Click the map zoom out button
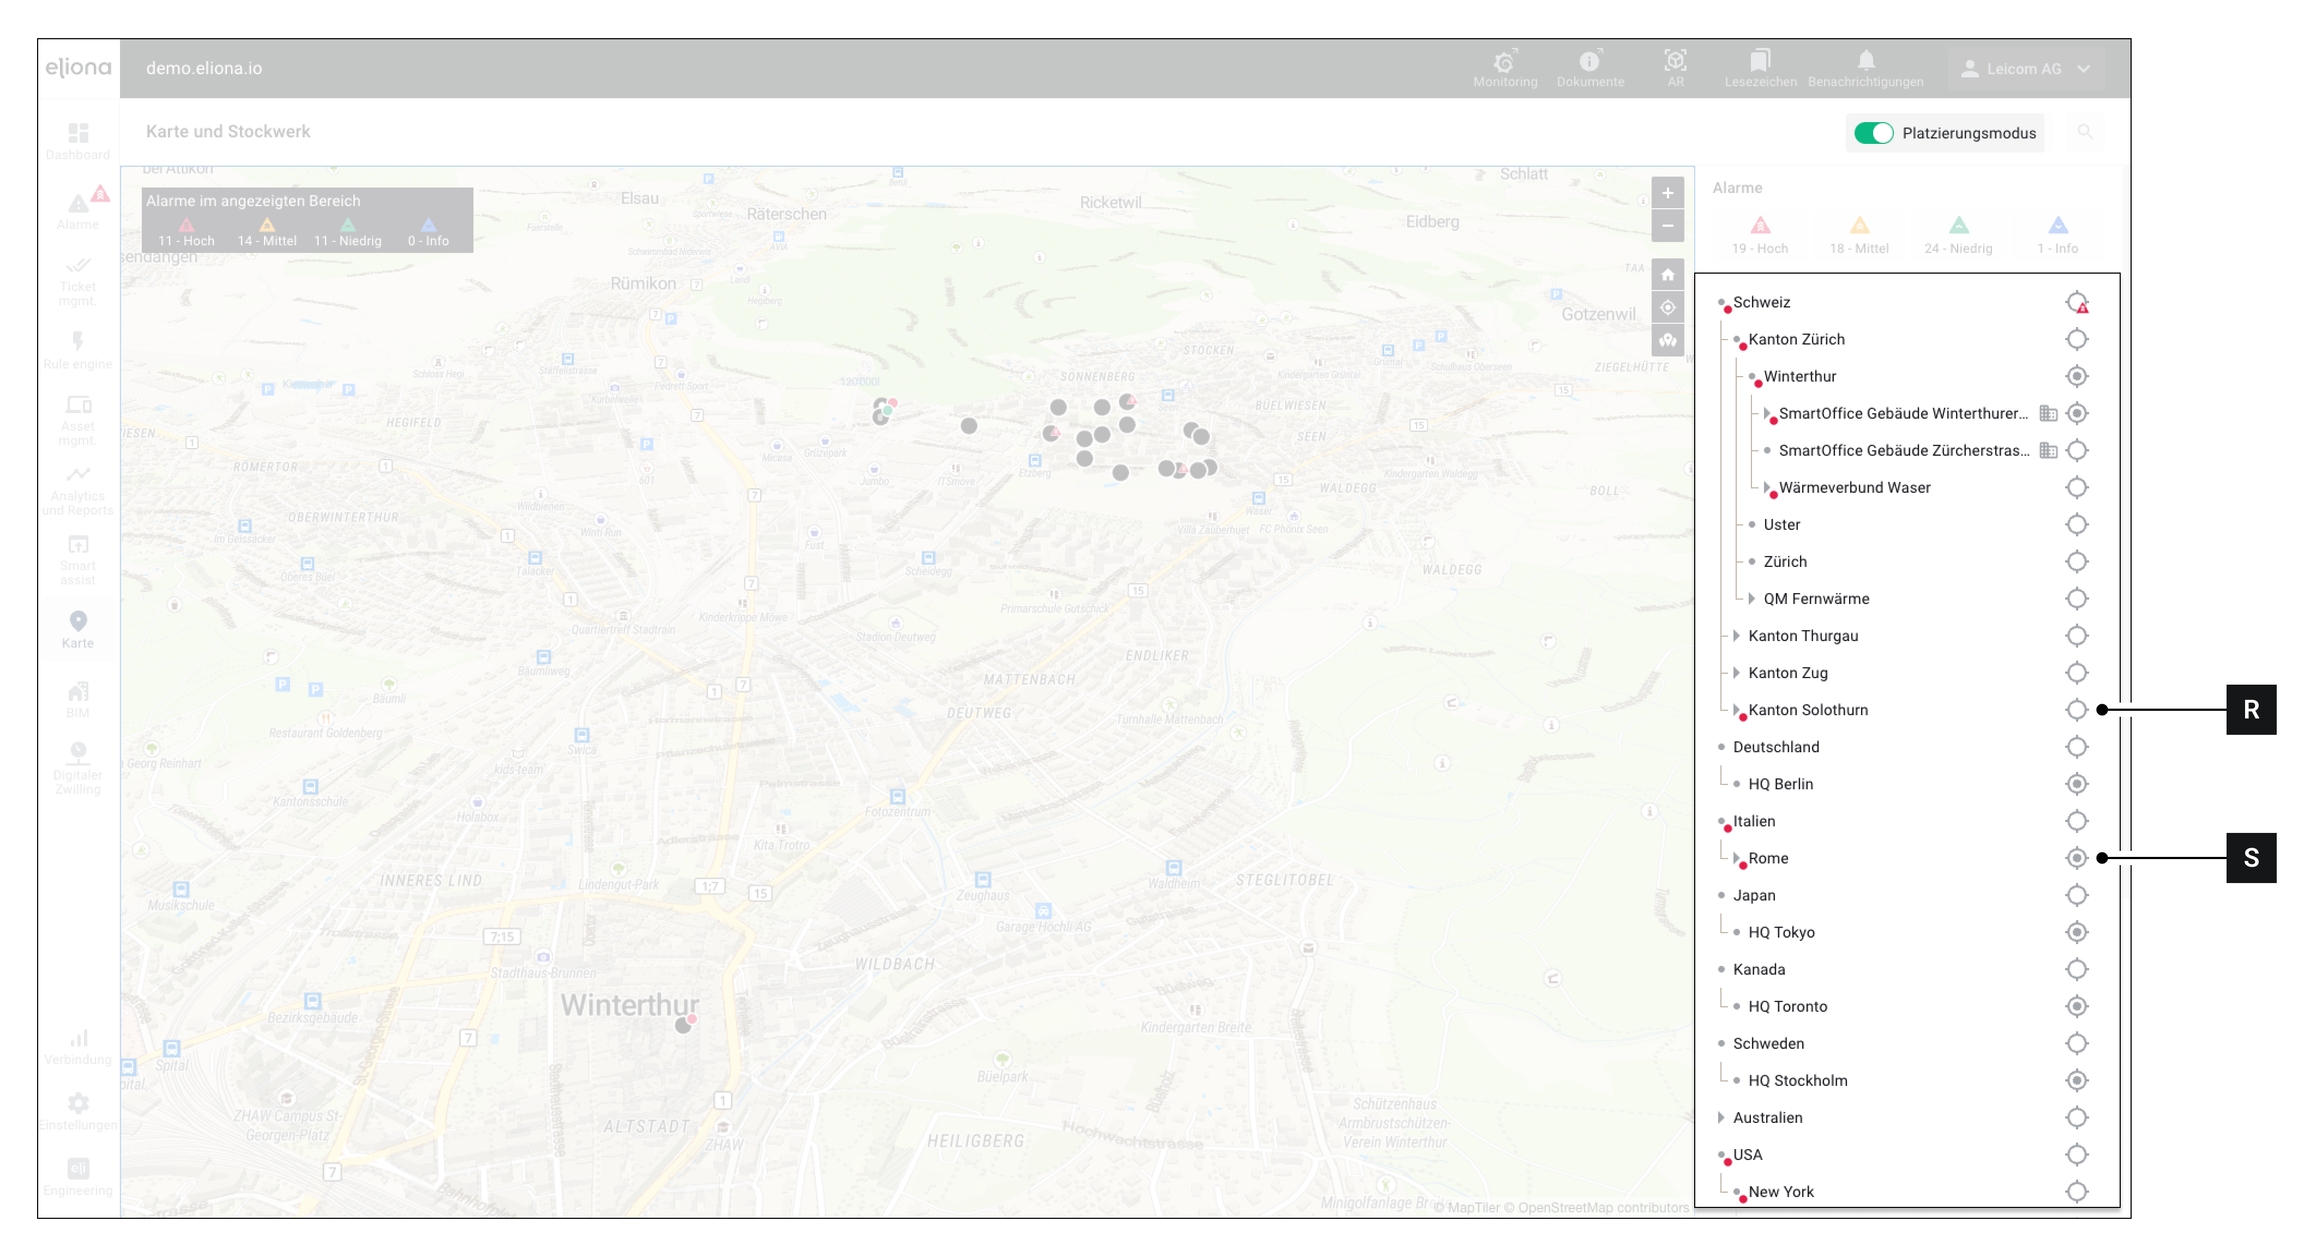 pyautogui.click(x=1667, y=227)
